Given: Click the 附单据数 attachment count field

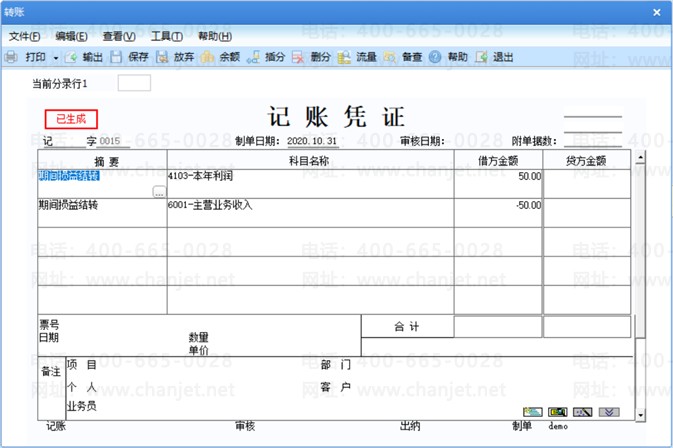Looking at the screenshot, I should click(x=593, y=140).
